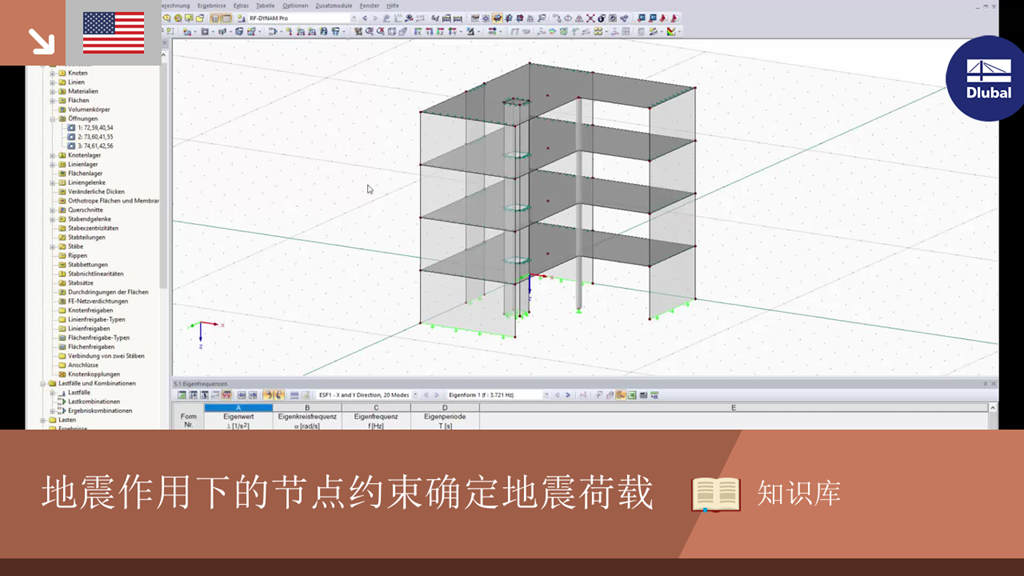This screenshot has height=576, width=1024.
Task: Click opening icon for 3: 74,61,42,56
Action: pyautogui.click(x=71, y=146)
